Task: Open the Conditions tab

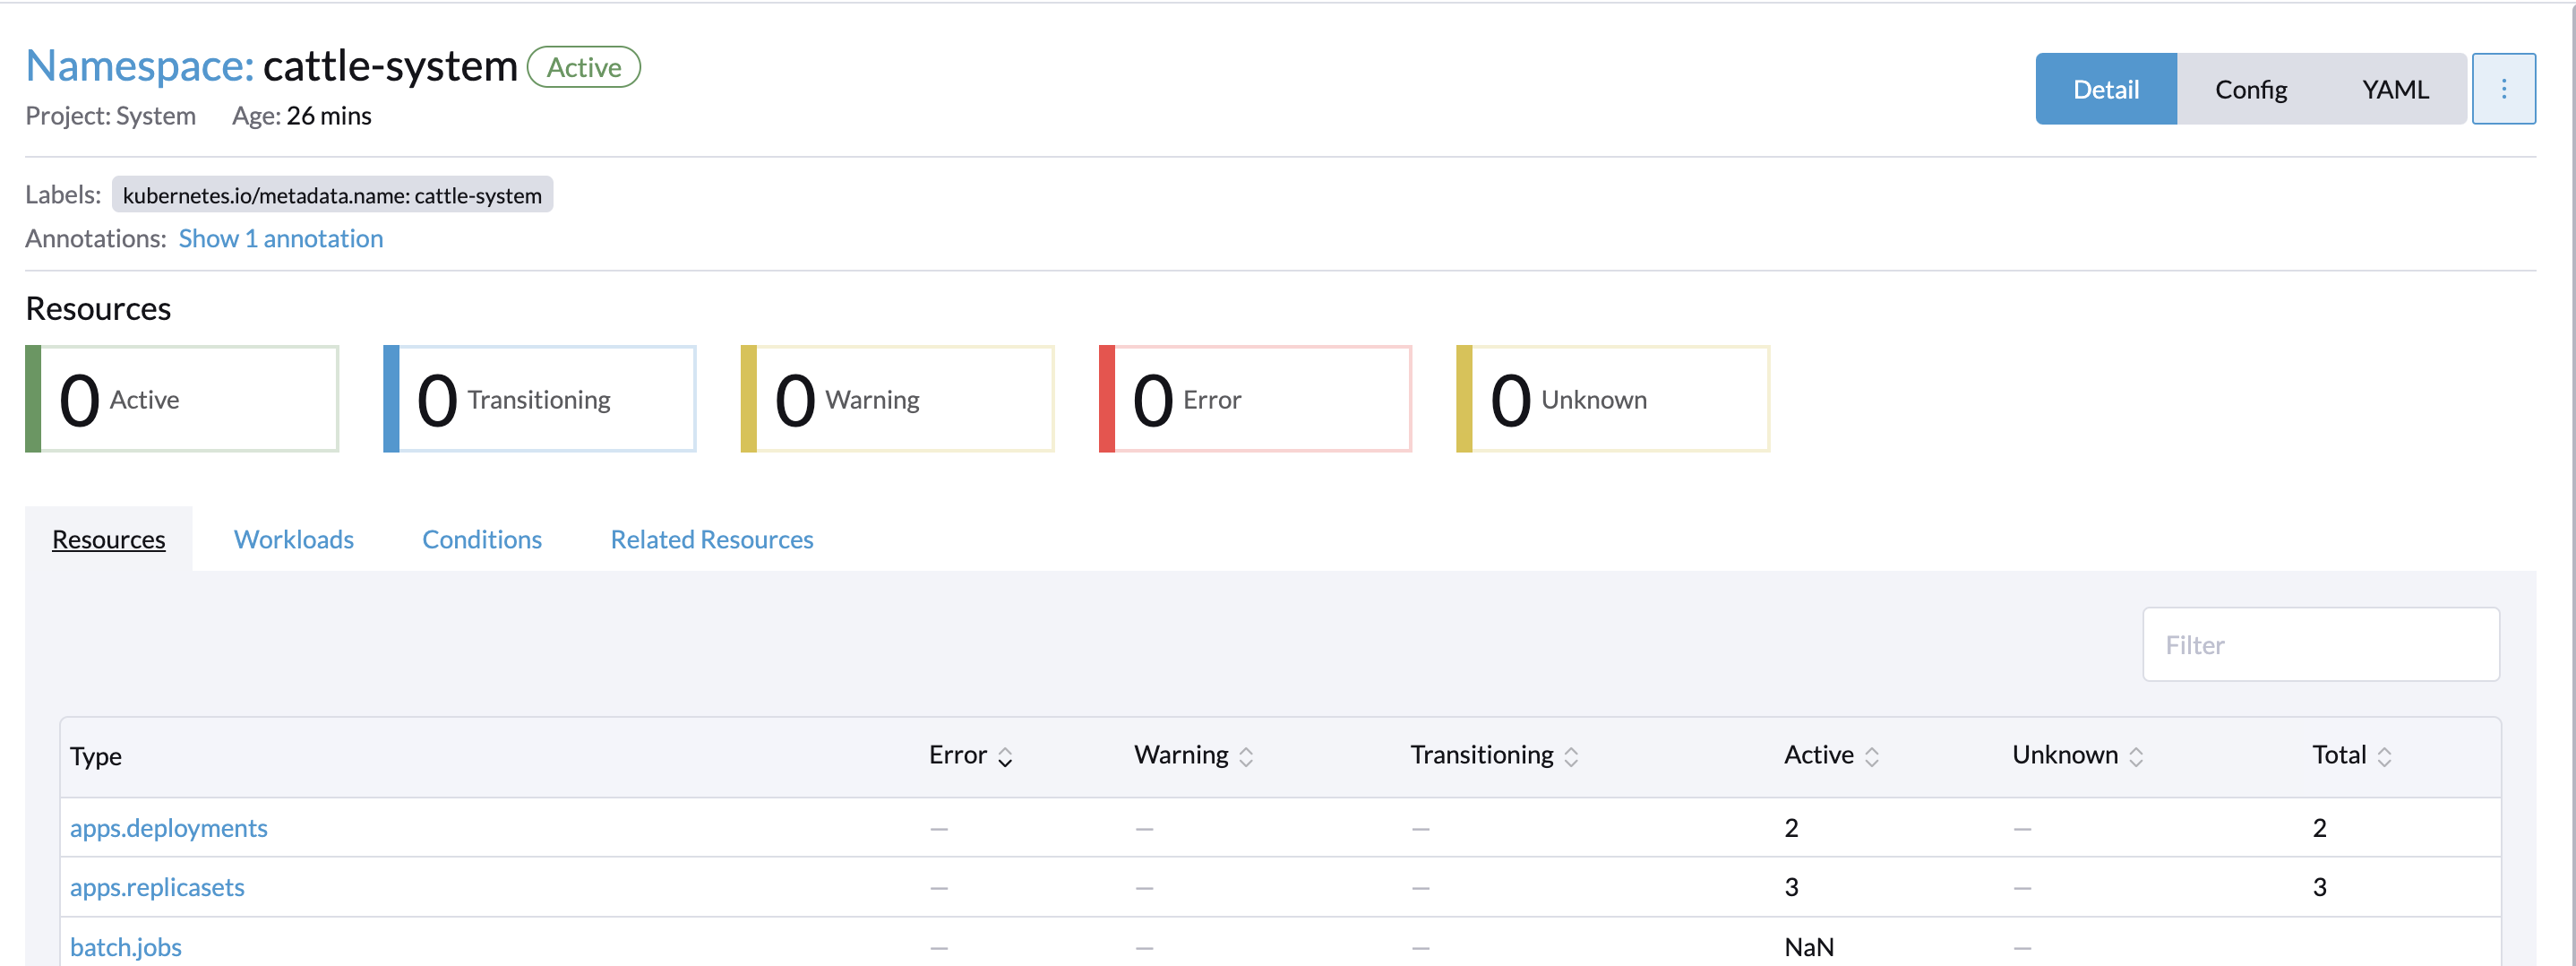Action: coord(481,539)
